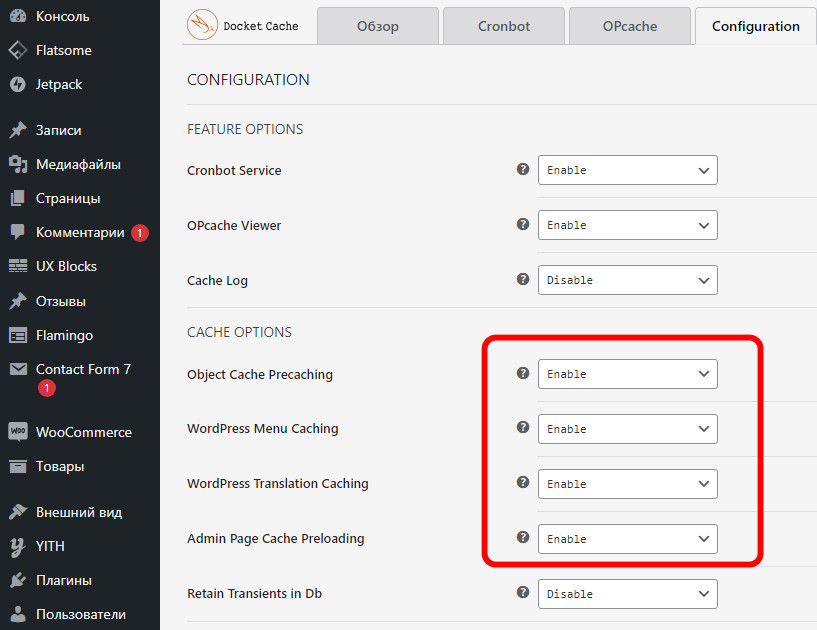Viewport: 817px width, 630px height.
Task: Go to Плагины in admin sidebar
Action: pos(64,580)
